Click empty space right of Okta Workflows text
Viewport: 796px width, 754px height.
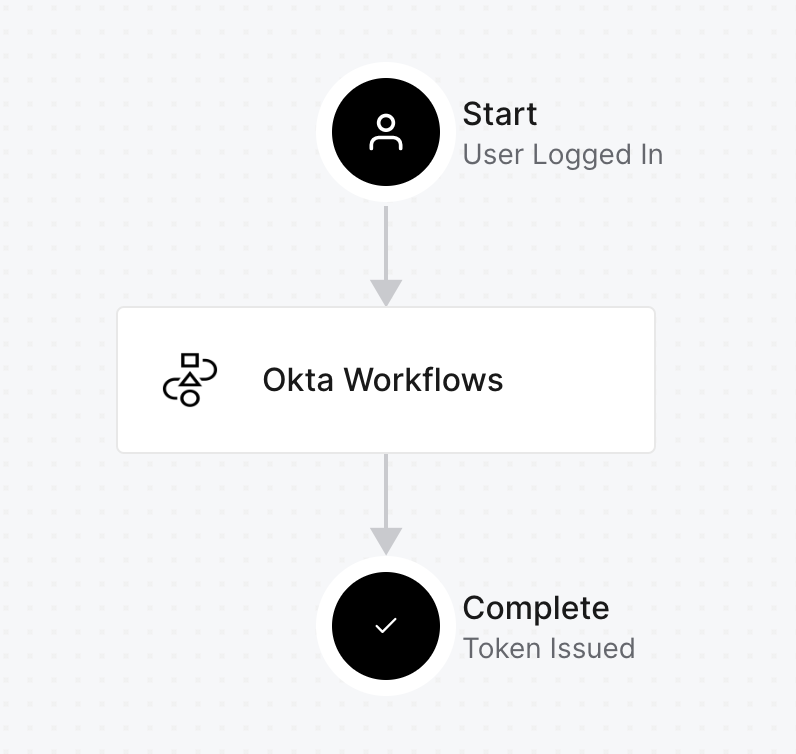click(x=580, y=380)
